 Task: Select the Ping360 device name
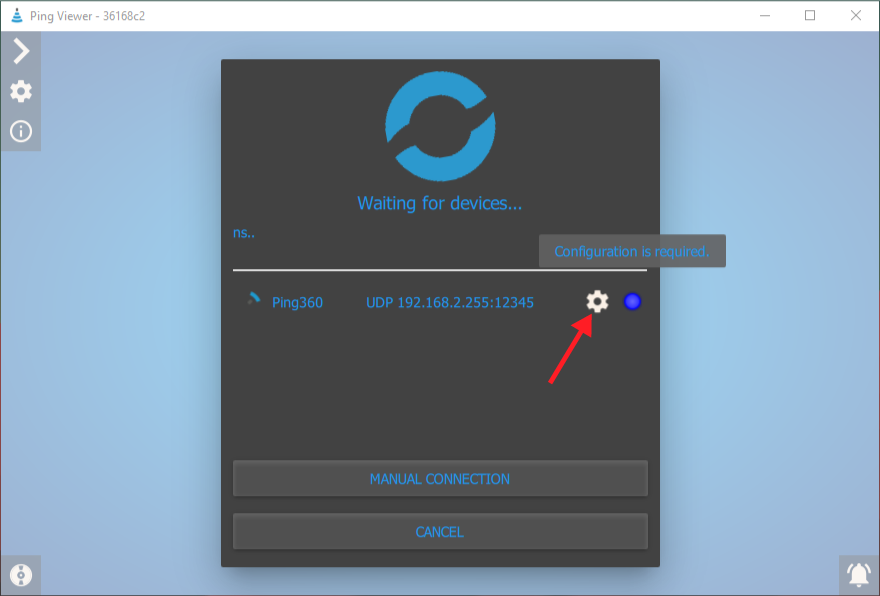[x=297, y=302]
